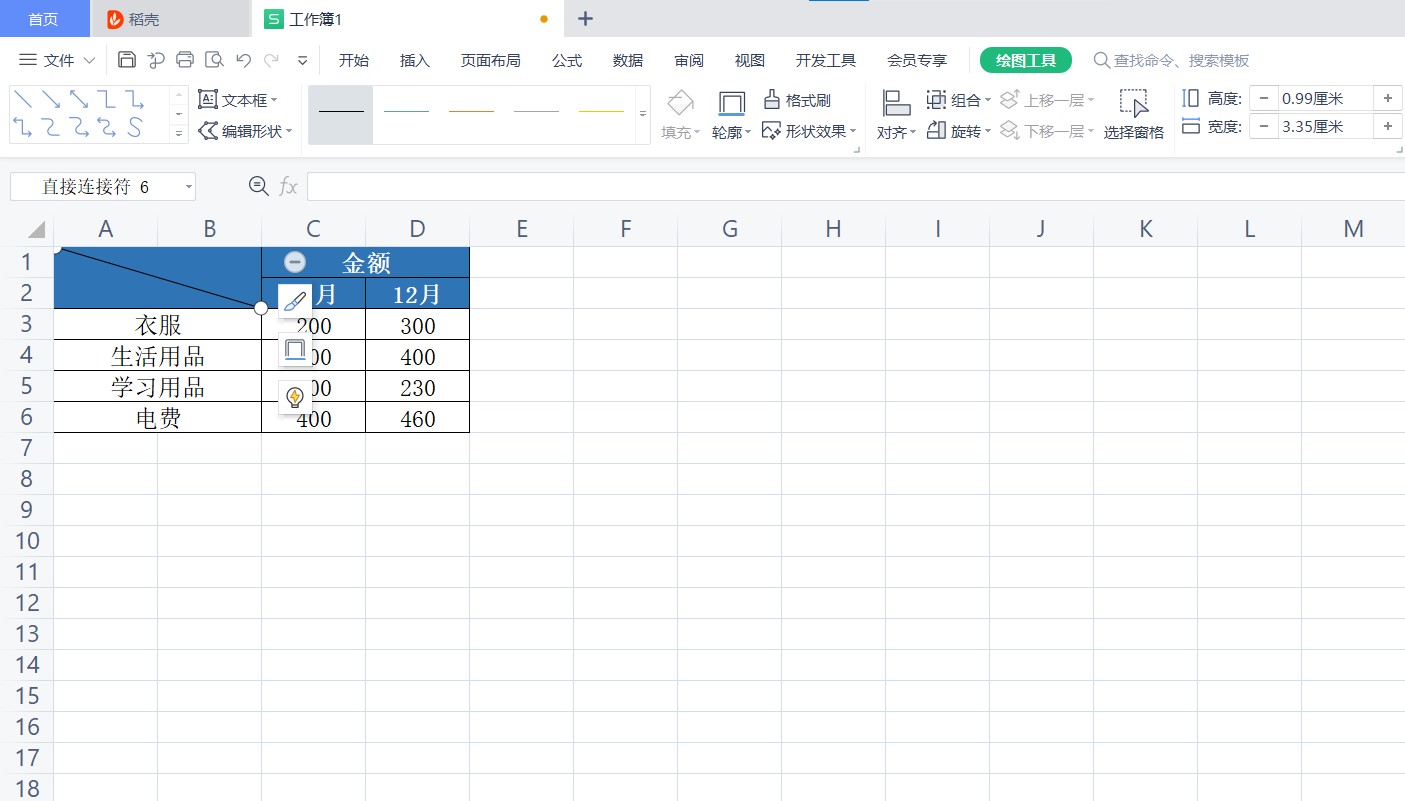Collapse the 金额 group with the minus toggle
This screenshot has width=1405, height=801.
click(295, 261)
